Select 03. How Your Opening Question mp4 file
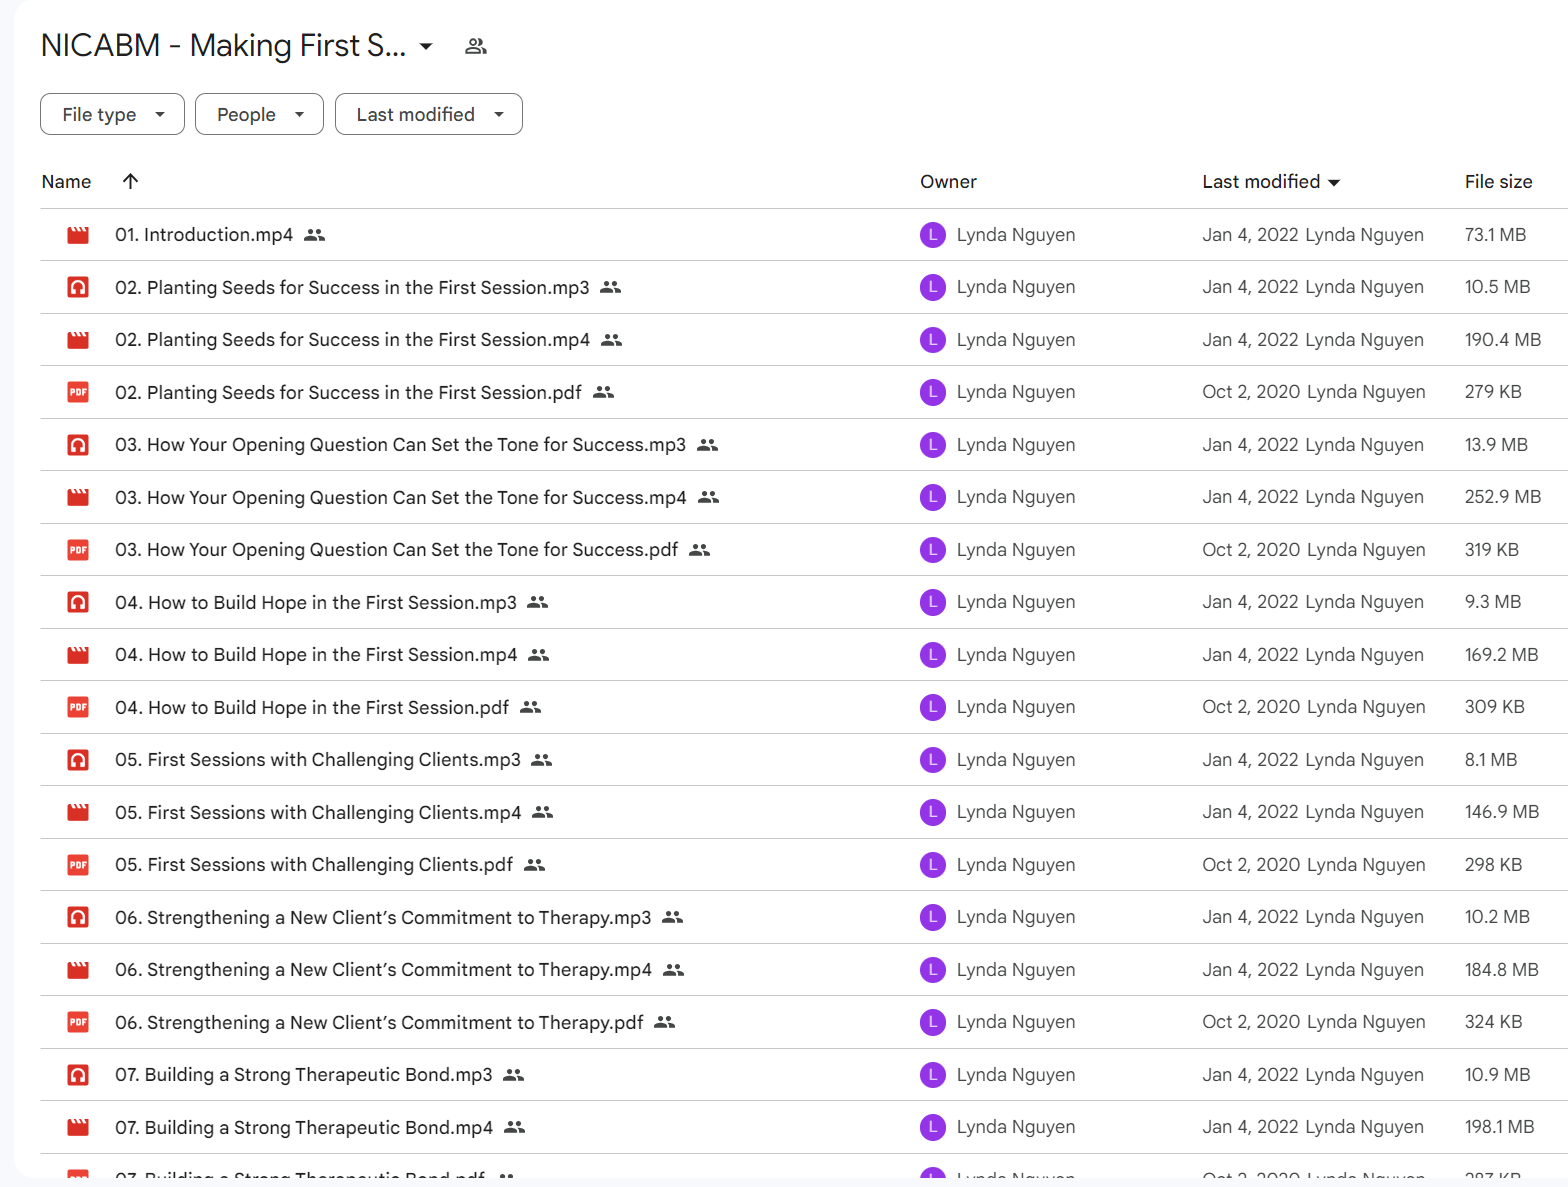This screenshot has height=1187, width=1568. coord(401,497)
